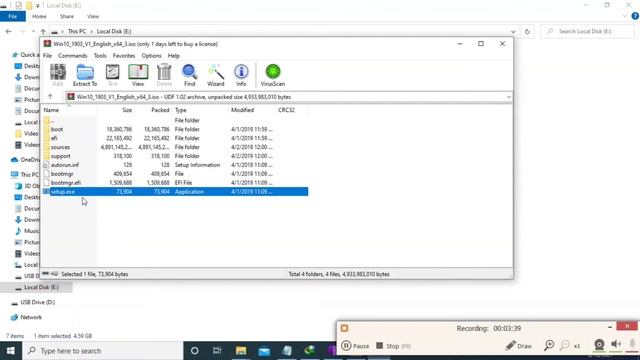Select Local Disk (E:) in navigation pane
The height and width of the screenshot is (360, 640).
click(x=41, y=287)
